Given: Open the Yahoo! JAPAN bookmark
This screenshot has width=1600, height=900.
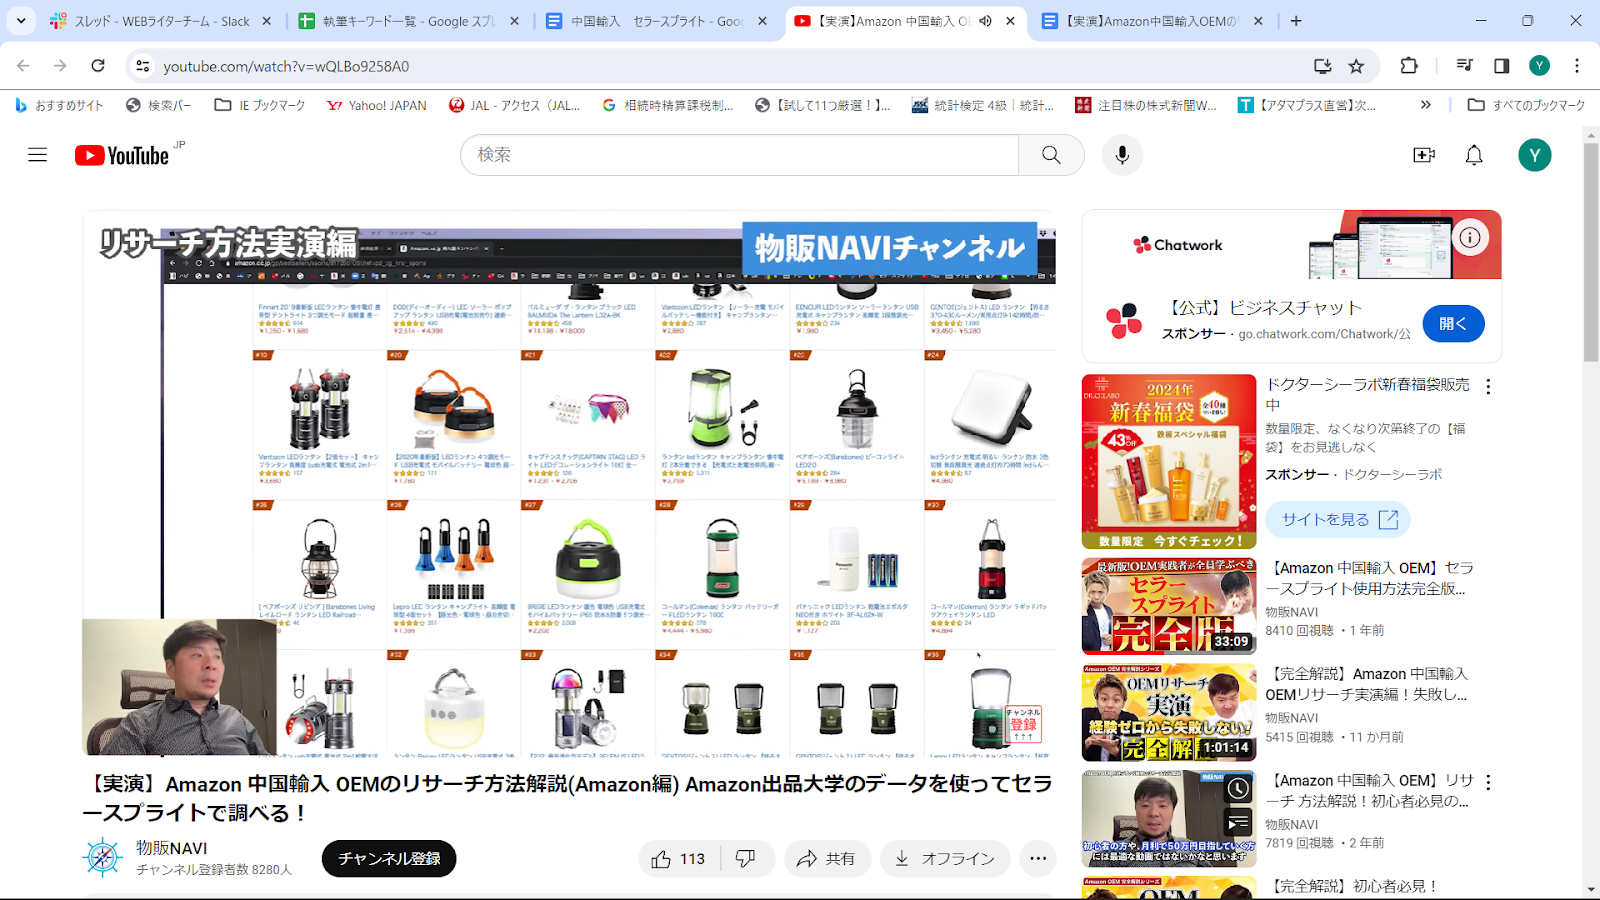Looking at the screenshot, I should [x=377, y=105].
